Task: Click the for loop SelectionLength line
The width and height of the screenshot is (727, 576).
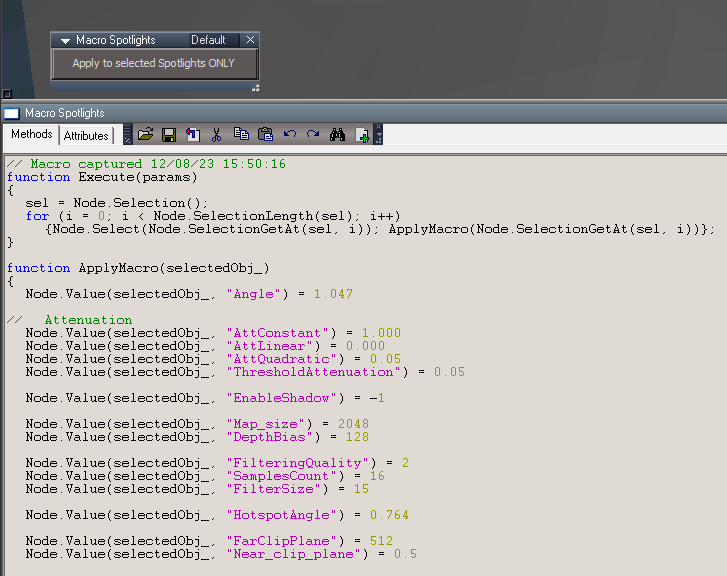Action: pos(213,216)
